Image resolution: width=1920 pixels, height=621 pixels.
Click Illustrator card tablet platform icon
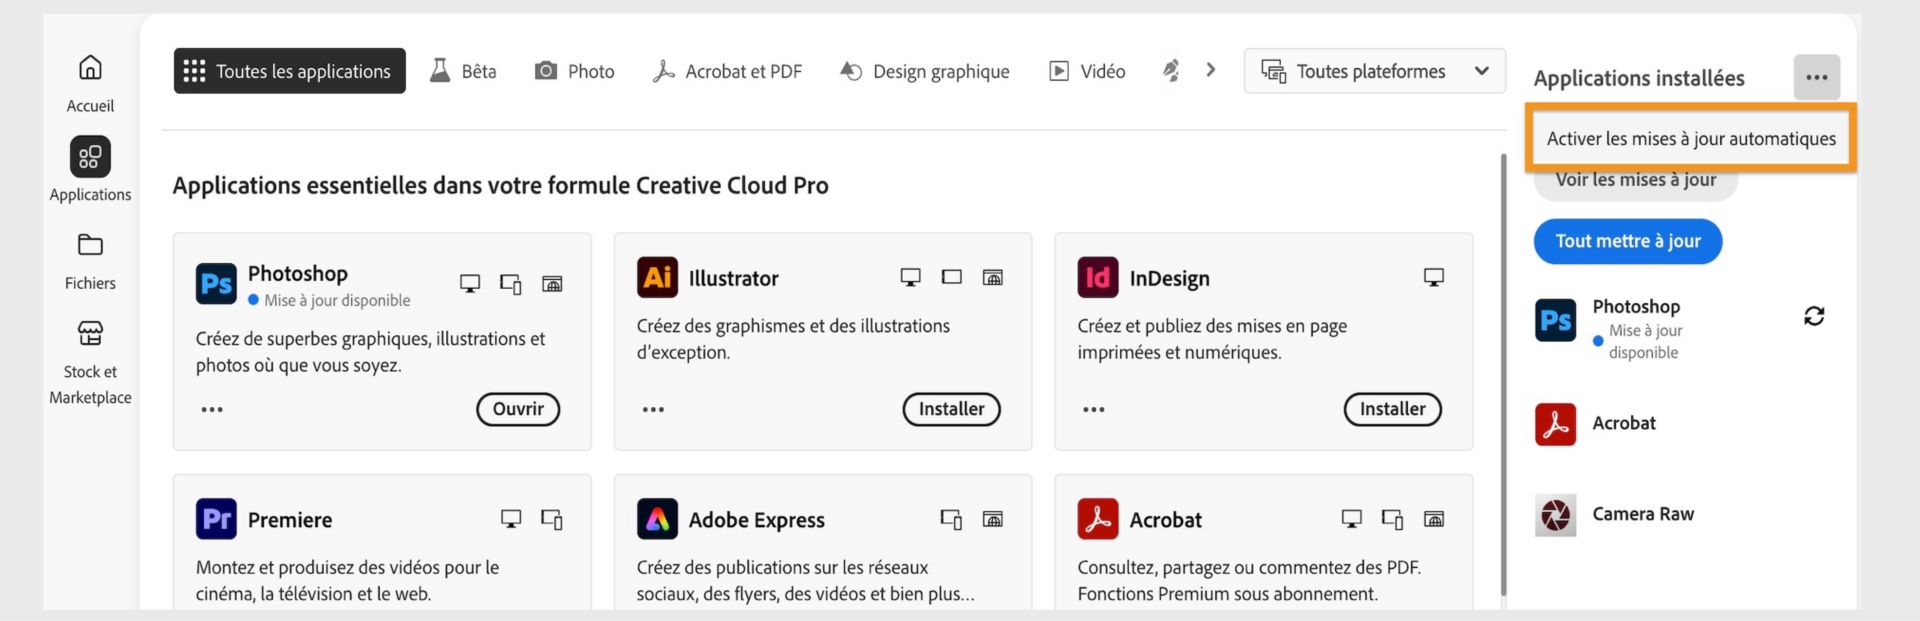click(x=952, y=277)
